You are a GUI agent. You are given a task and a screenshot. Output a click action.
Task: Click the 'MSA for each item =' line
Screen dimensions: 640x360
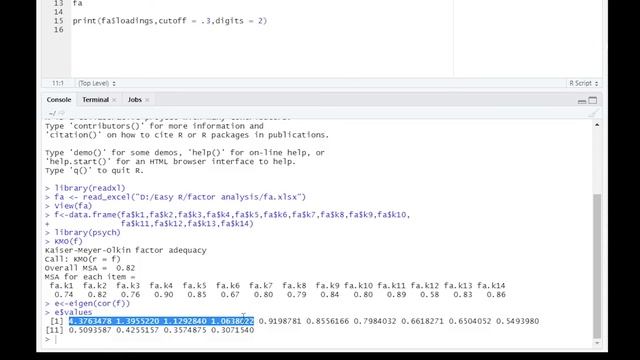90,277
